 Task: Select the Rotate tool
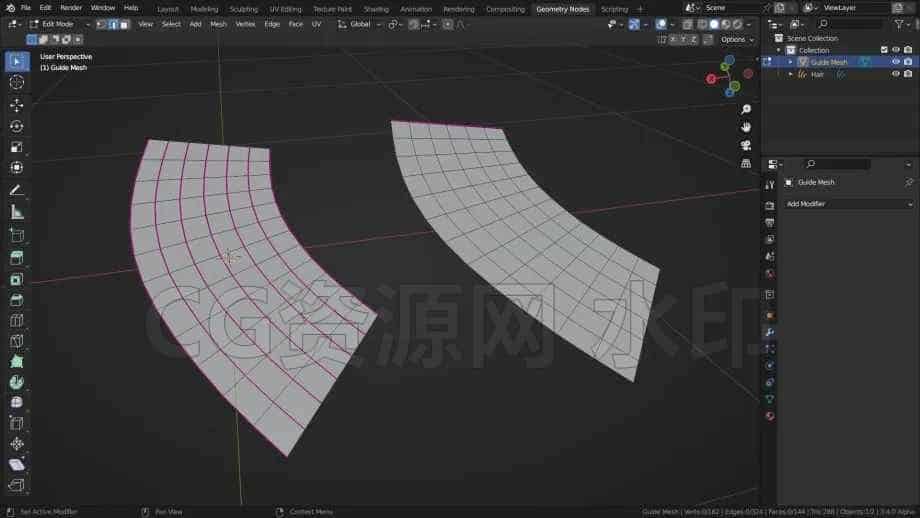pyautogui.click(x=17, y=126)
